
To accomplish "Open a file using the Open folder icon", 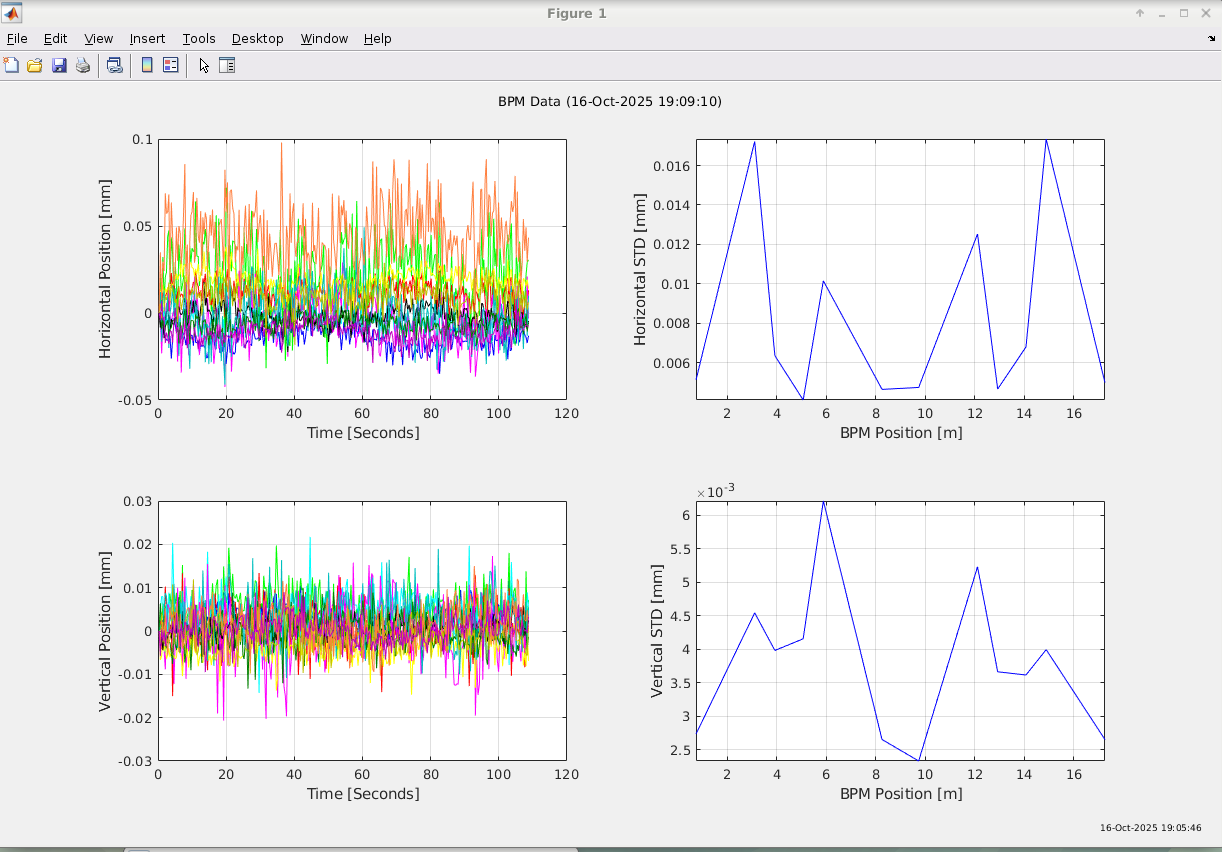I will click(34, 65).
